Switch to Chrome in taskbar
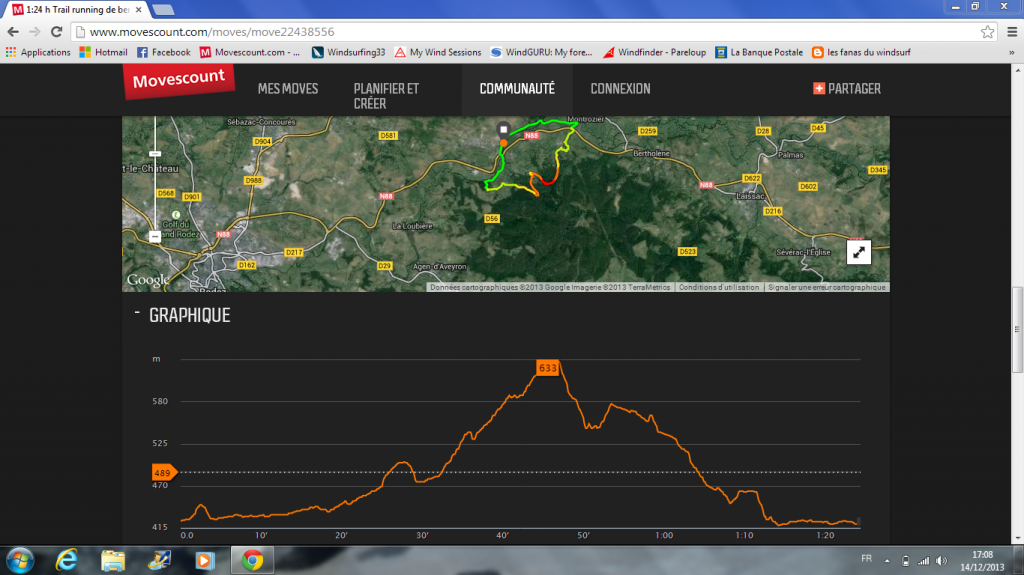The image size is (1024, 575). tap(252, 561)
